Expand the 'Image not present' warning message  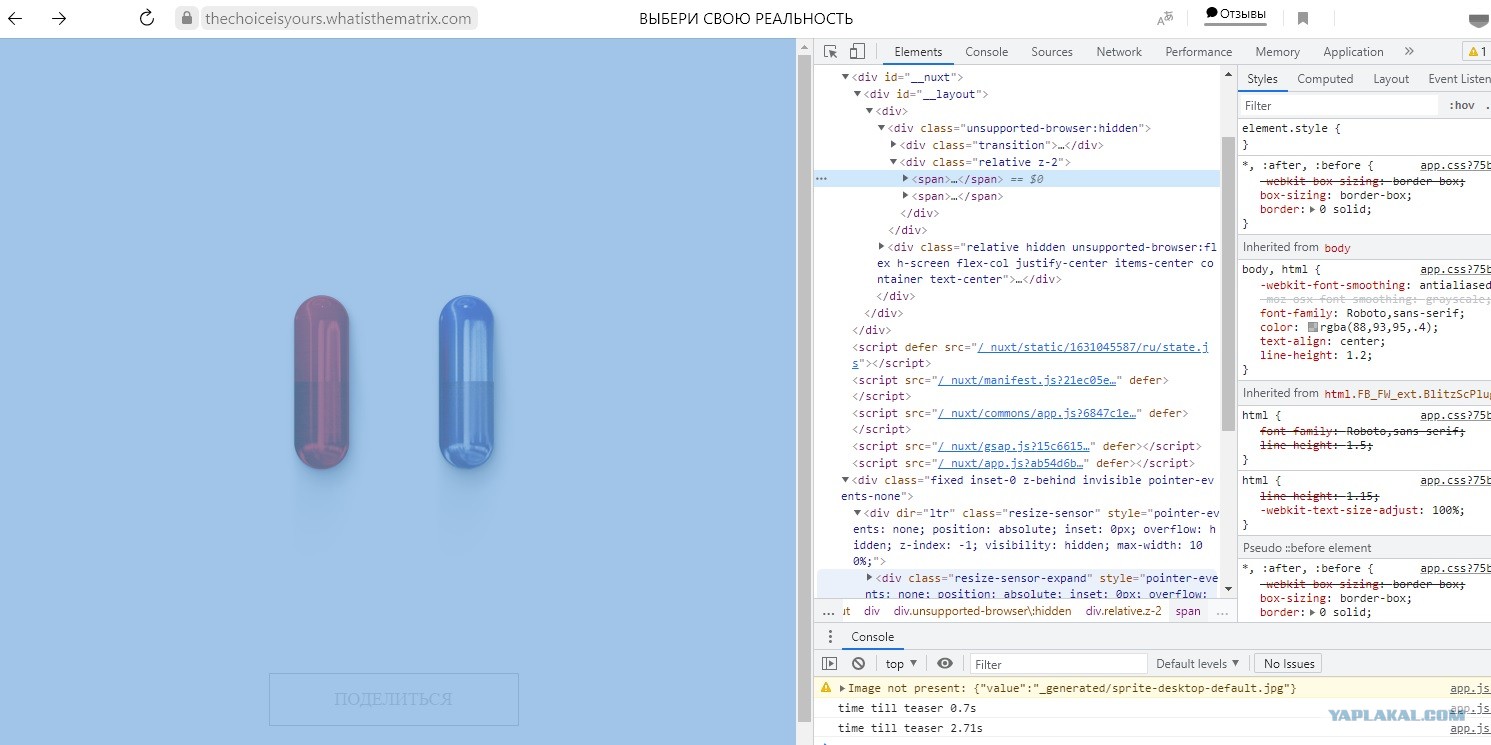click(x=842, y=688)
